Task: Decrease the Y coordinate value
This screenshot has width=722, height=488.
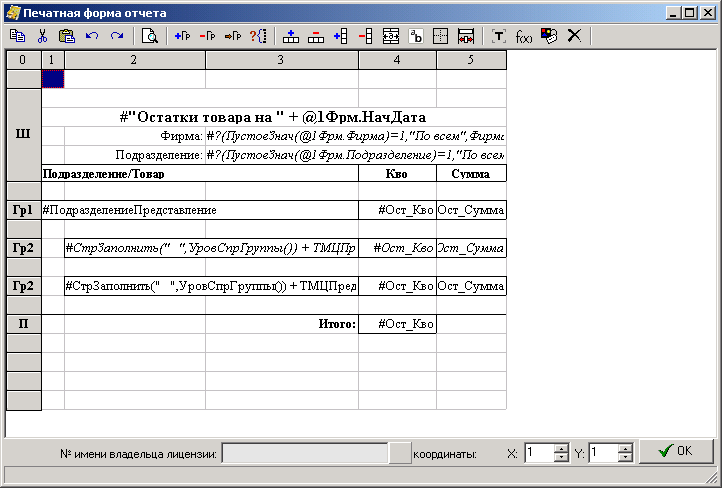Action: coord(625,458)
